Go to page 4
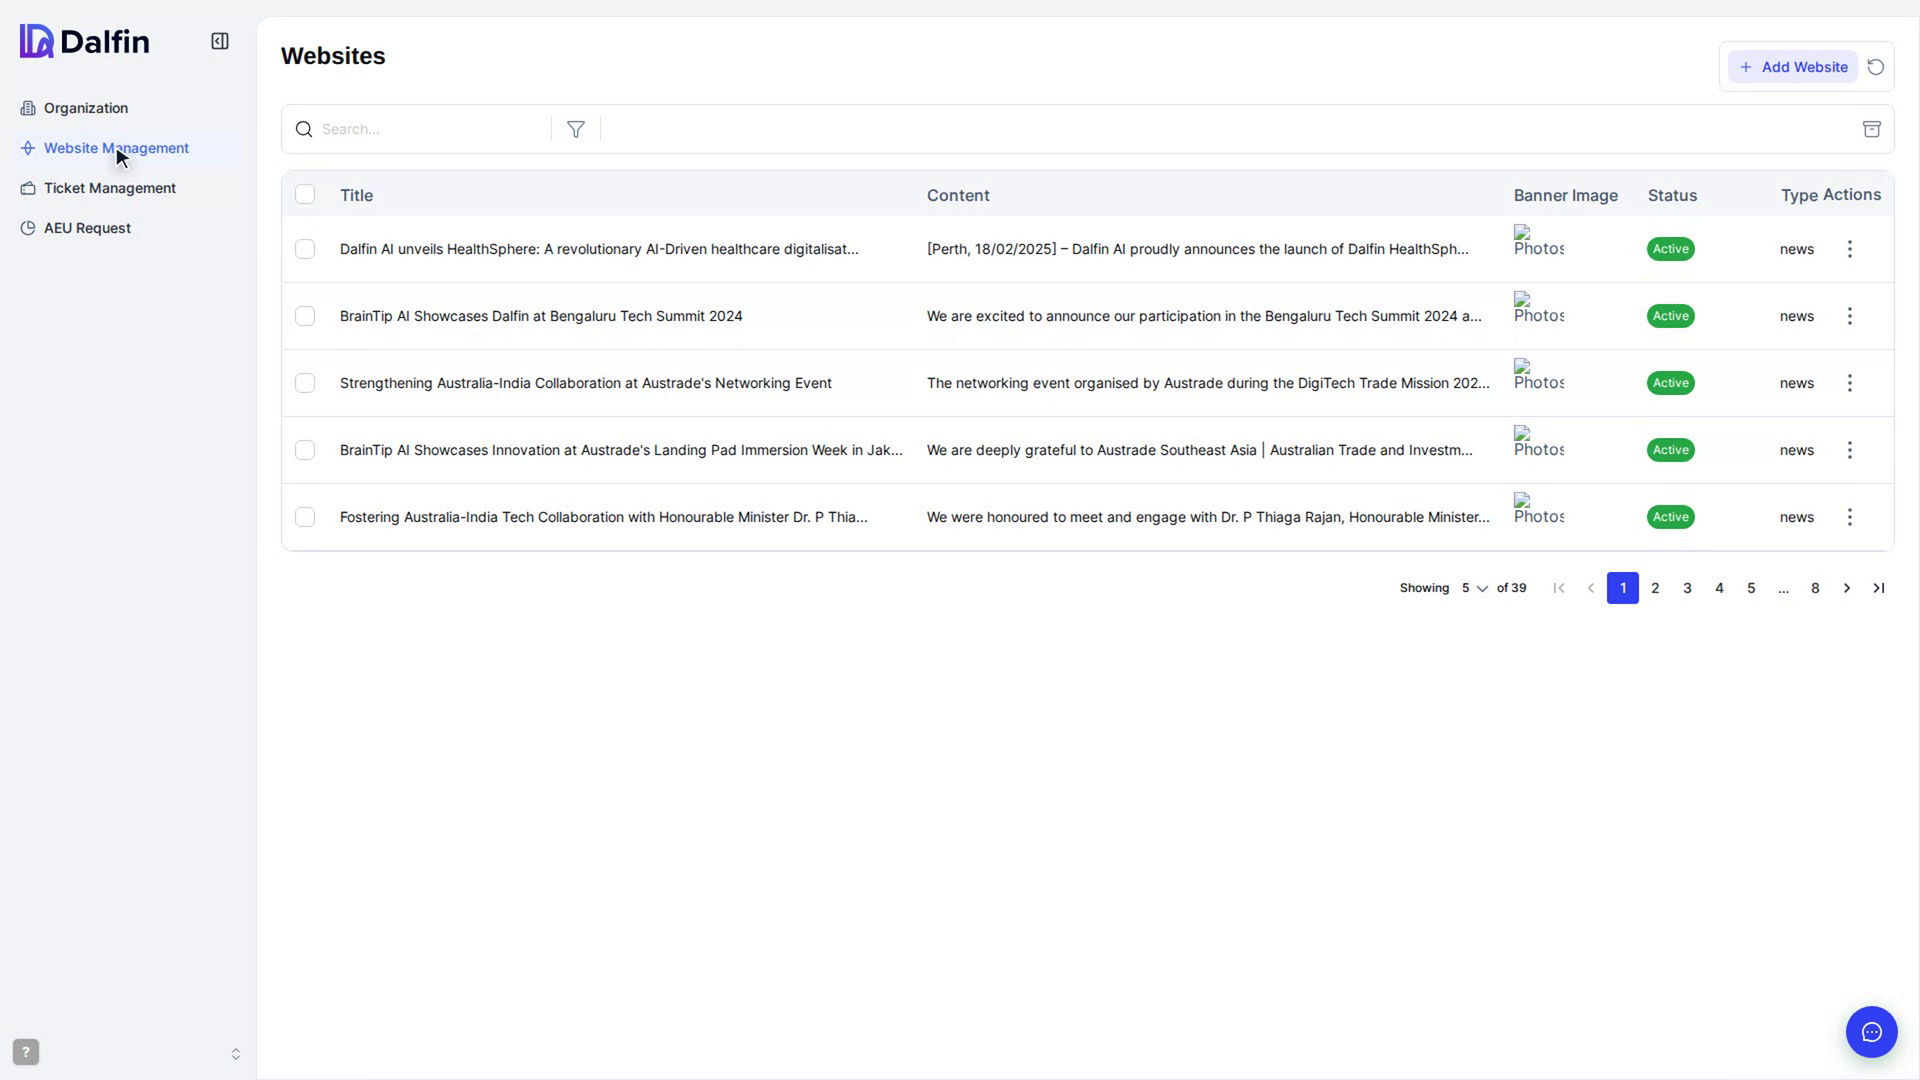This screenshot has height=1080, width=1920. tap(1719, 588)
